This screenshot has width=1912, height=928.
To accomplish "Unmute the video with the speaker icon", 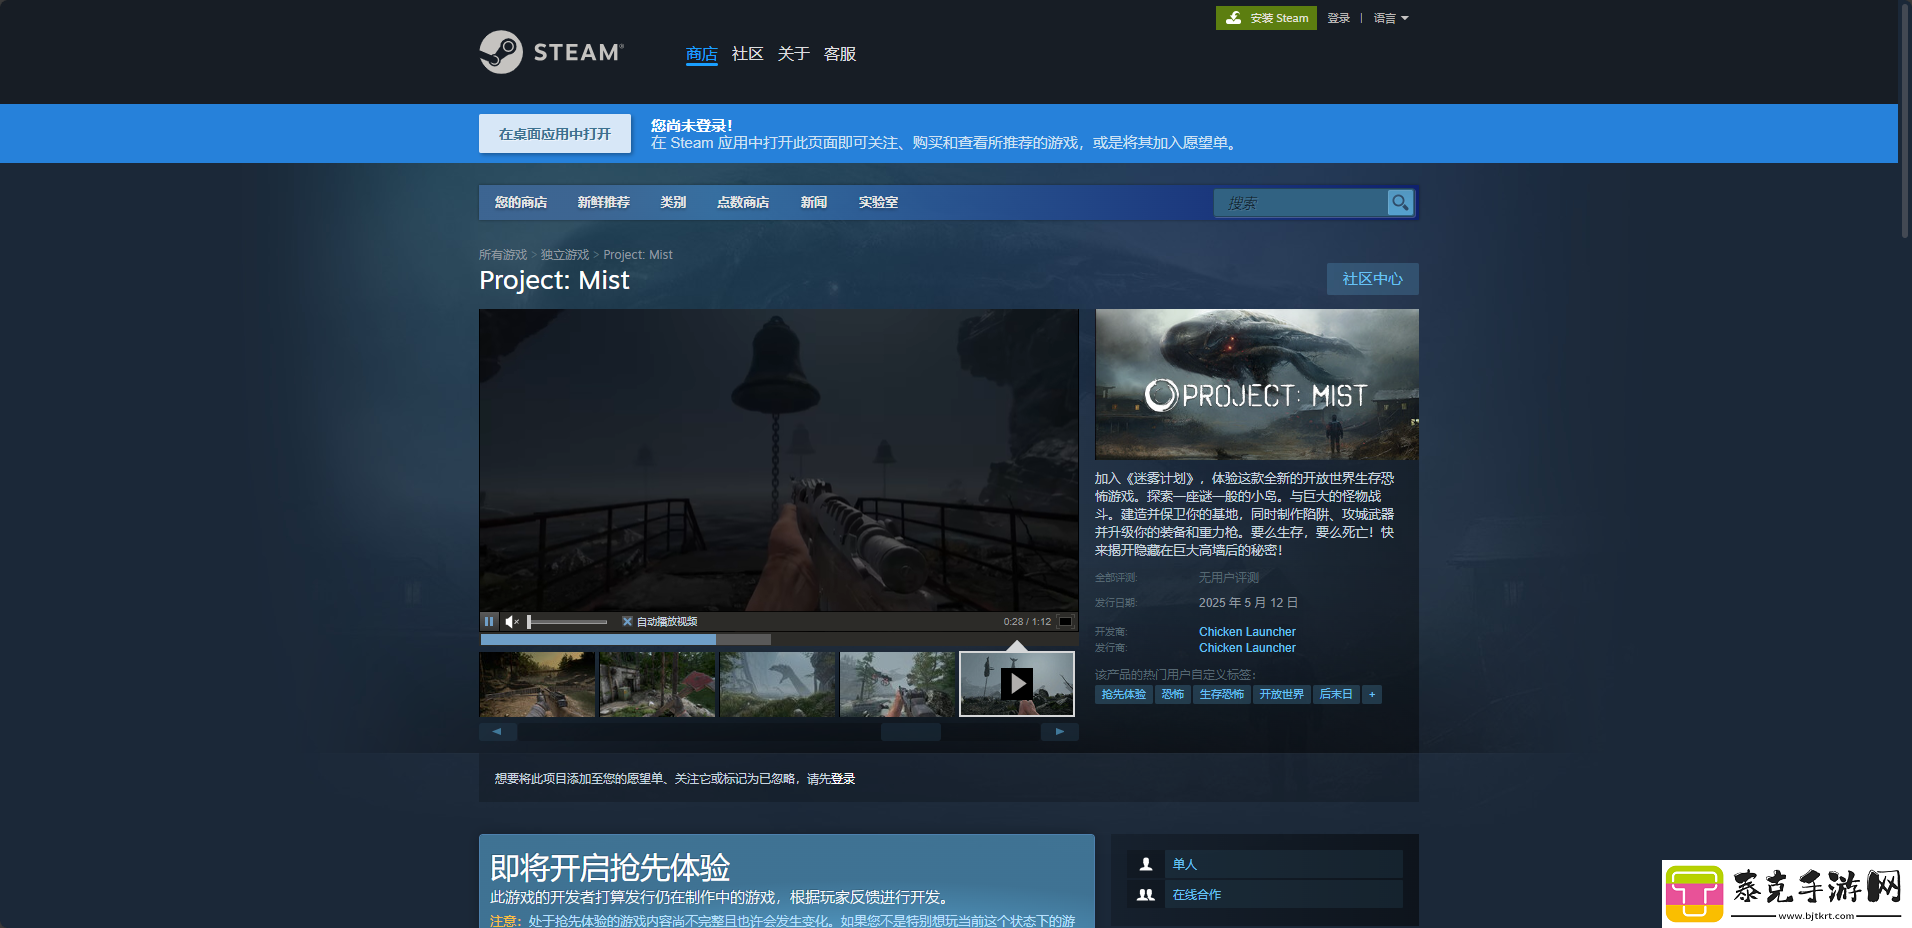I will point(512,621).
